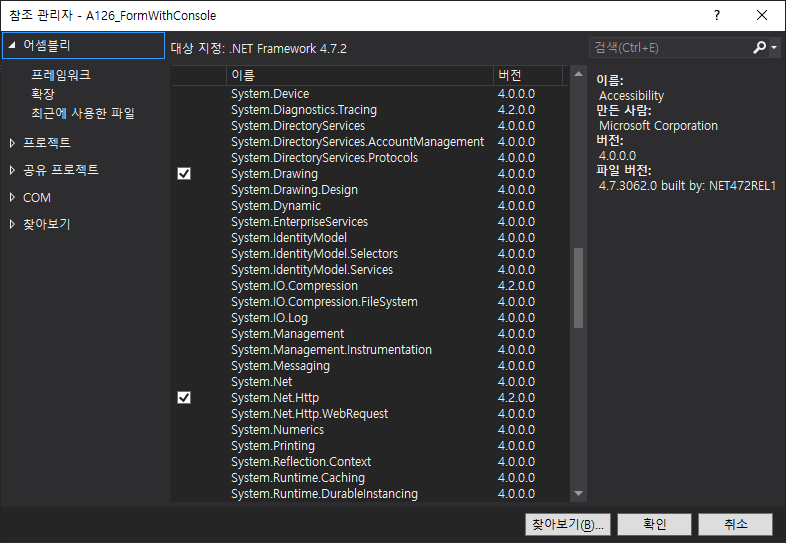
Task: Select System.EnterpriseServices row
Action: 369,222
